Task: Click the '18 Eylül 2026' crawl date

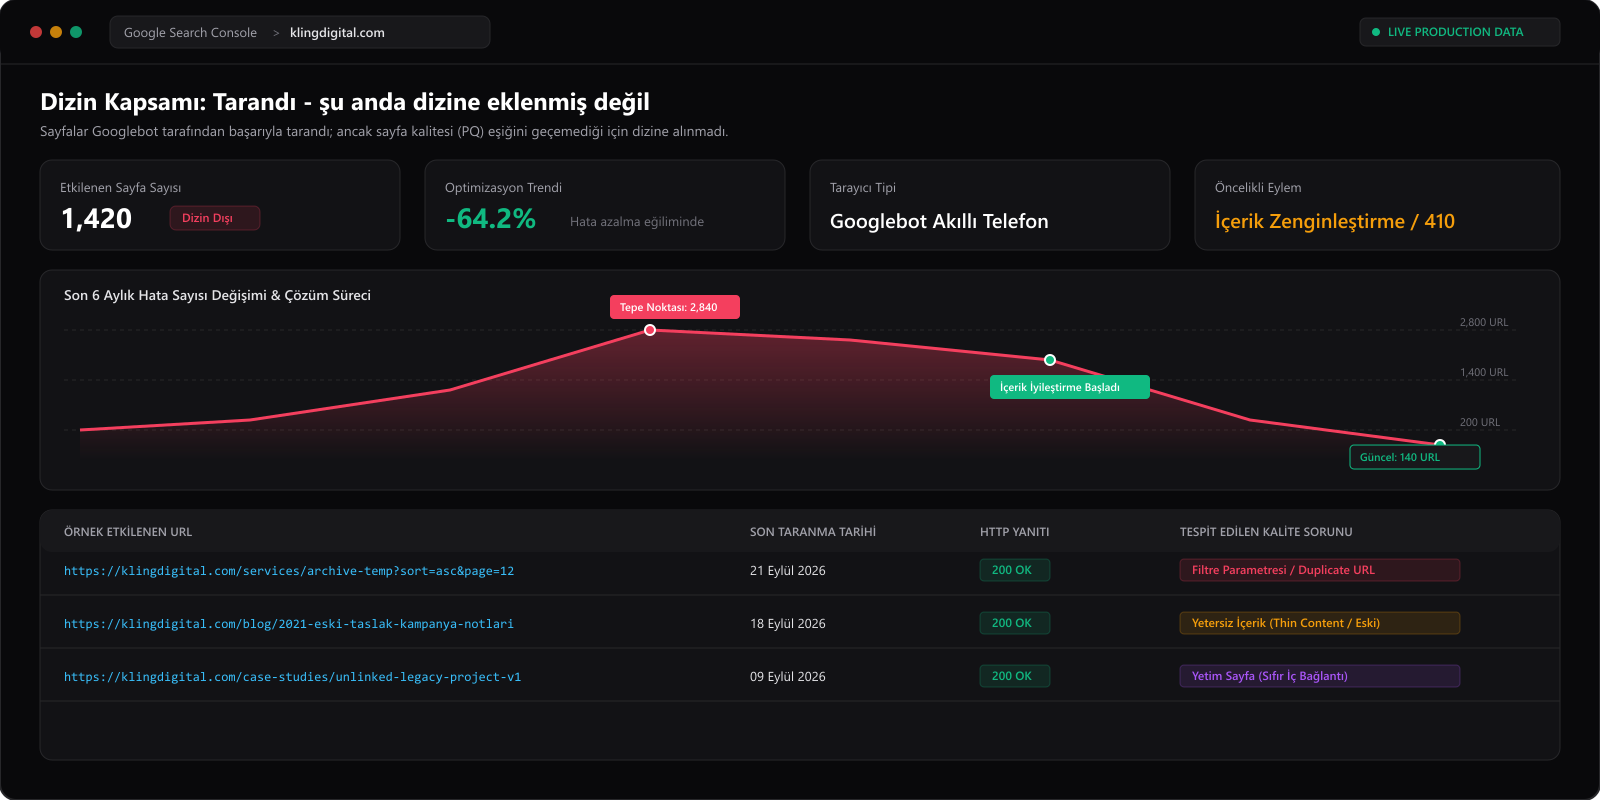Action: coord(788,624)
